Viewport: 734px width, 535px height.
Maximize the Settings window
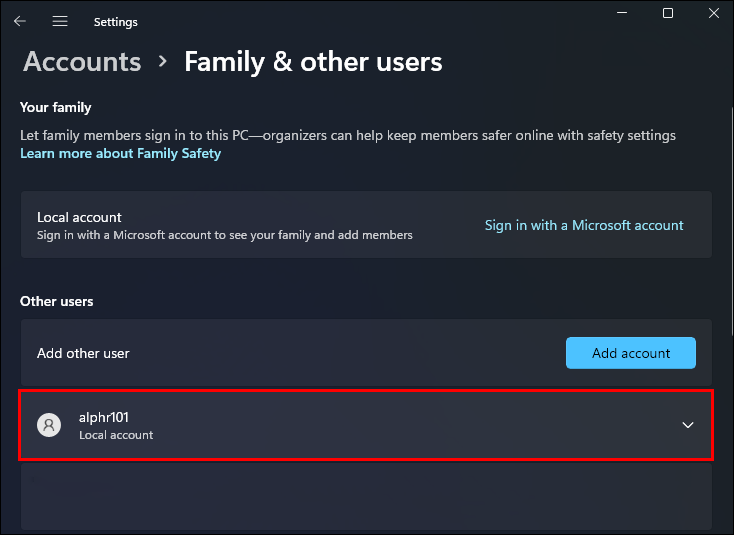tap(668, 13)
